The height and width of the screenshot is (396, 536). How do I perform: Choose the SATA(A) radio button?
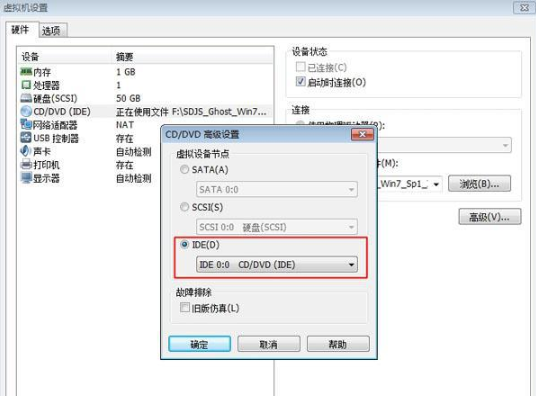(184, 169)
